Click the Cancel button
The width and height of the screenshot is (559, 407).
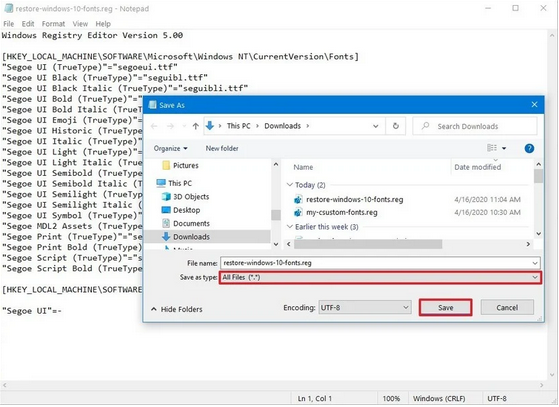click(507, 308)
